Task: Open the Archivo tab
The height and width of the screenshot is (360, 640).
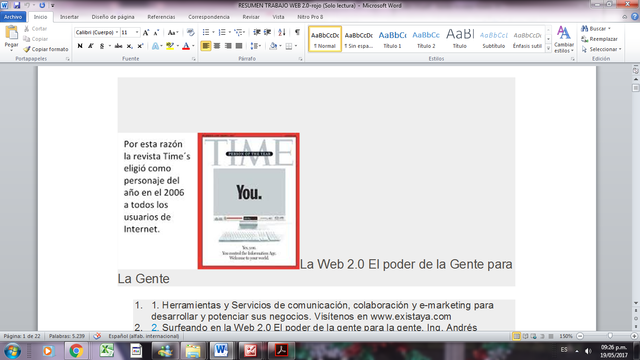Action: 13,17
